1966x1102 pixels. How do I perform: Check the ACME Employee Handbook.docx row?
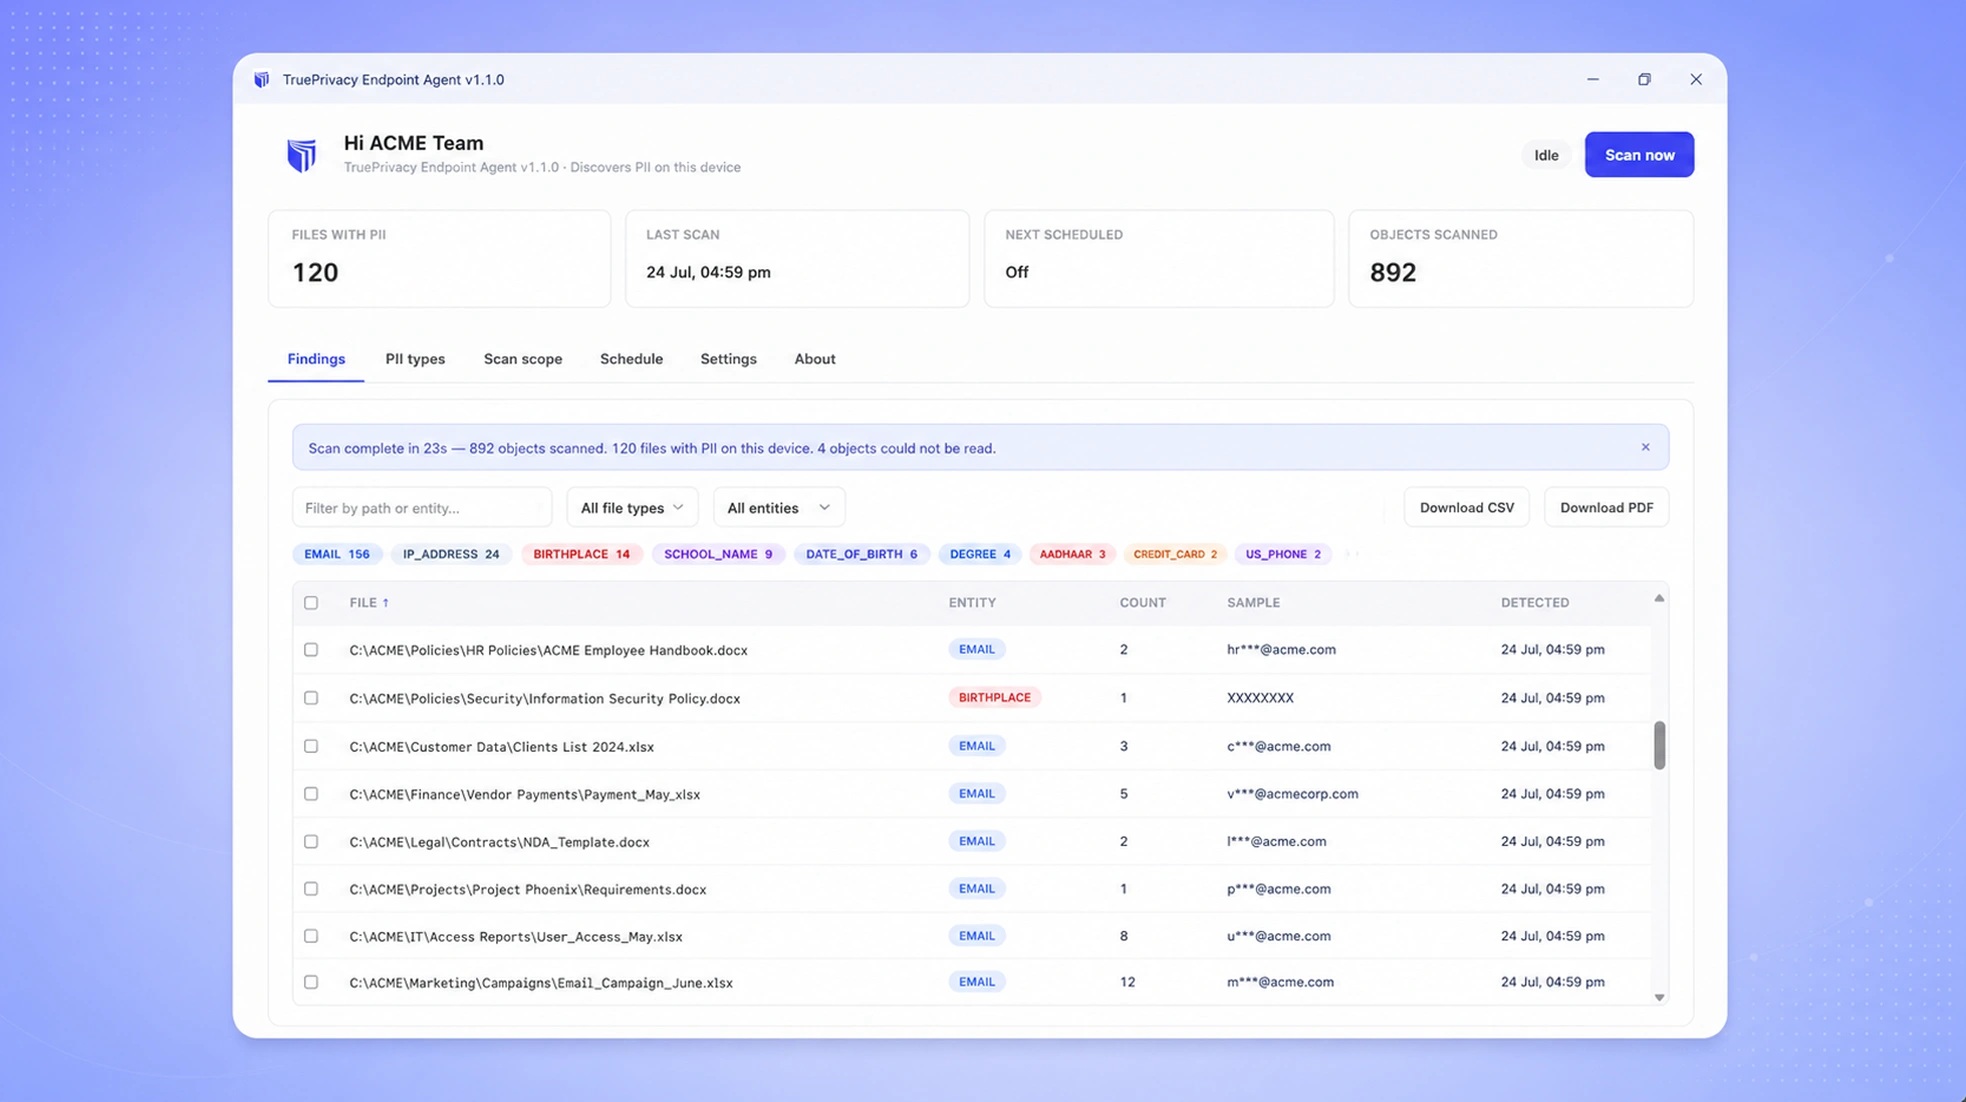[311, 650]
